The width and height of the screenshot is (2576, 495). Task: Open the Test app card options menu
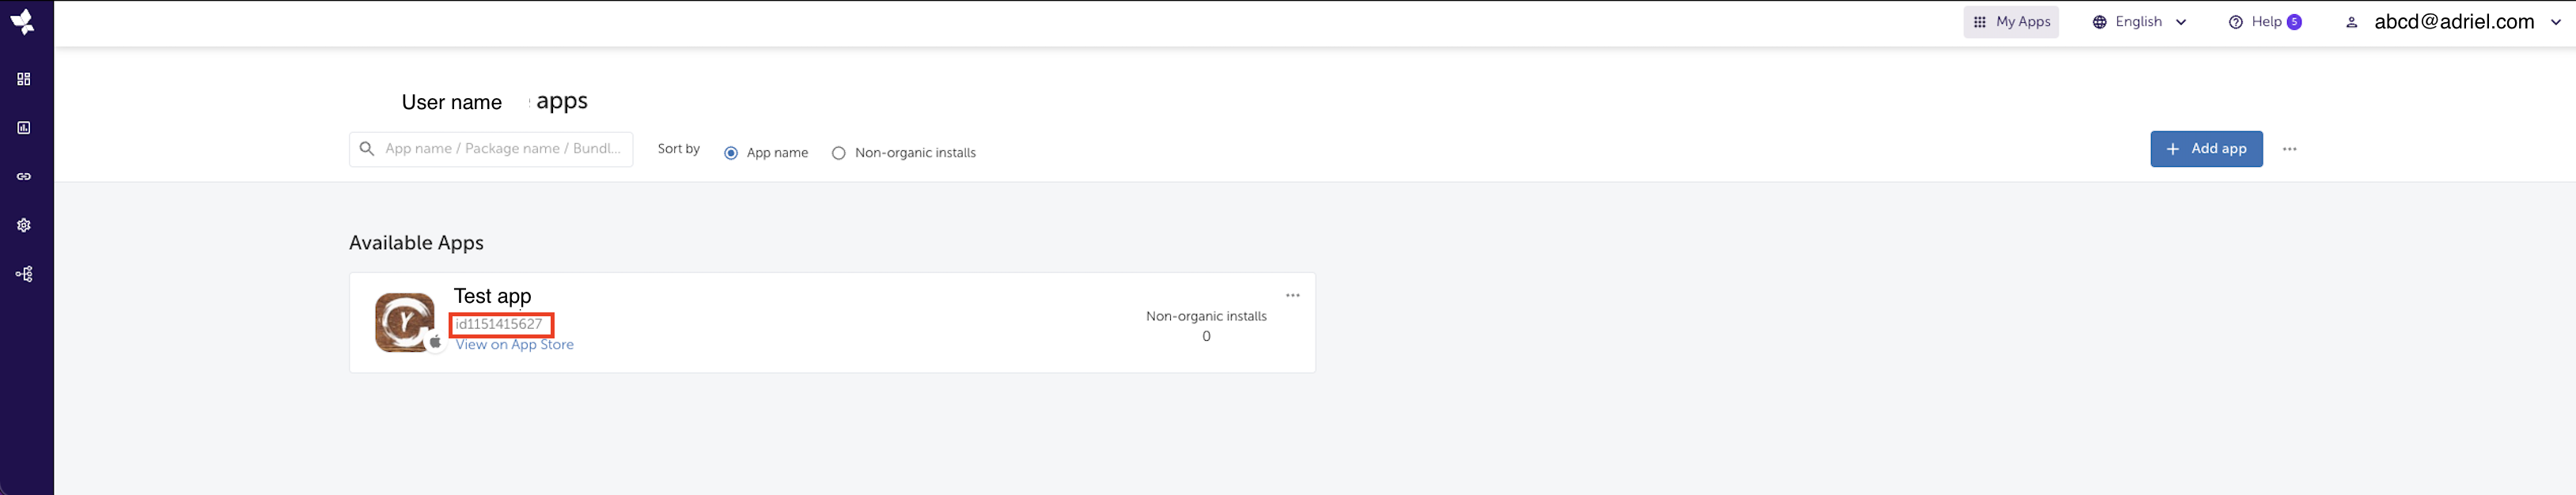[x=1292, y=295]
